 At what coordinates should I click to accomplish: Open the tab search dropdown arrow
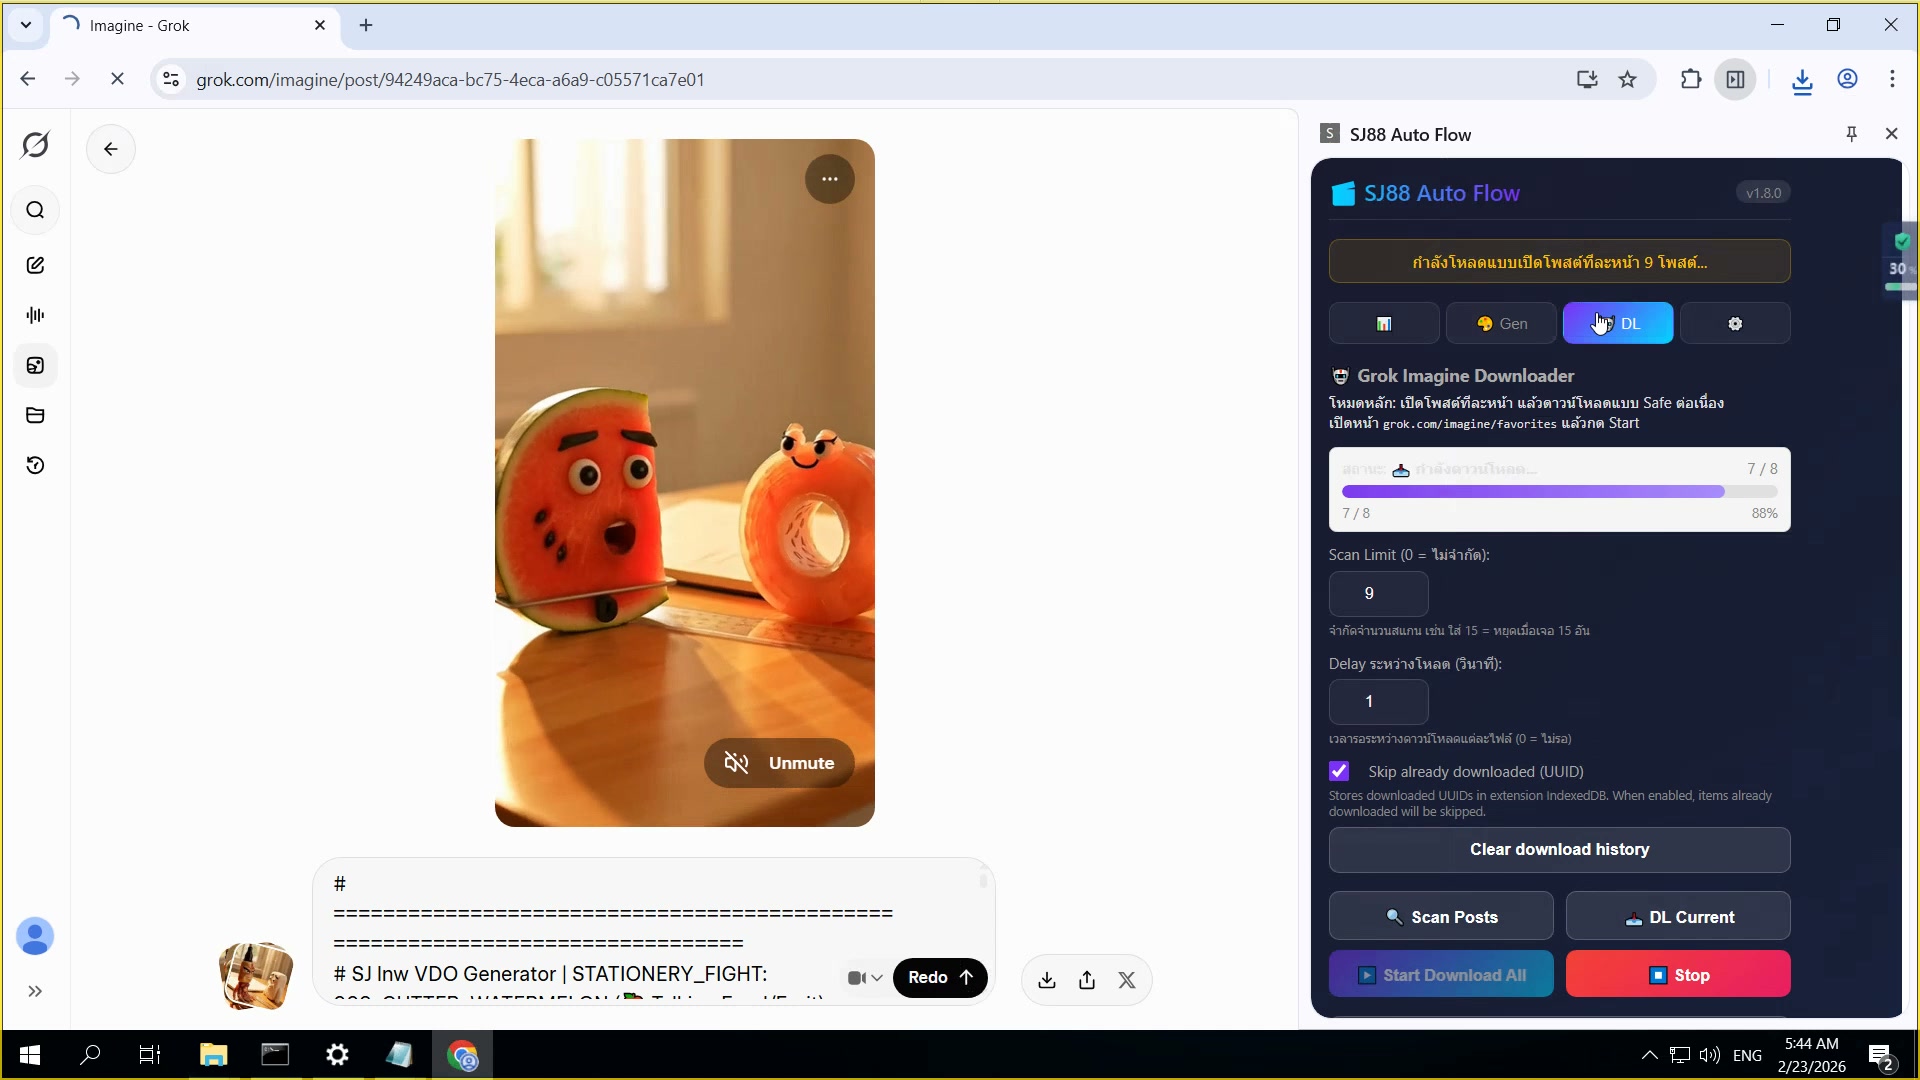point(26,25)
